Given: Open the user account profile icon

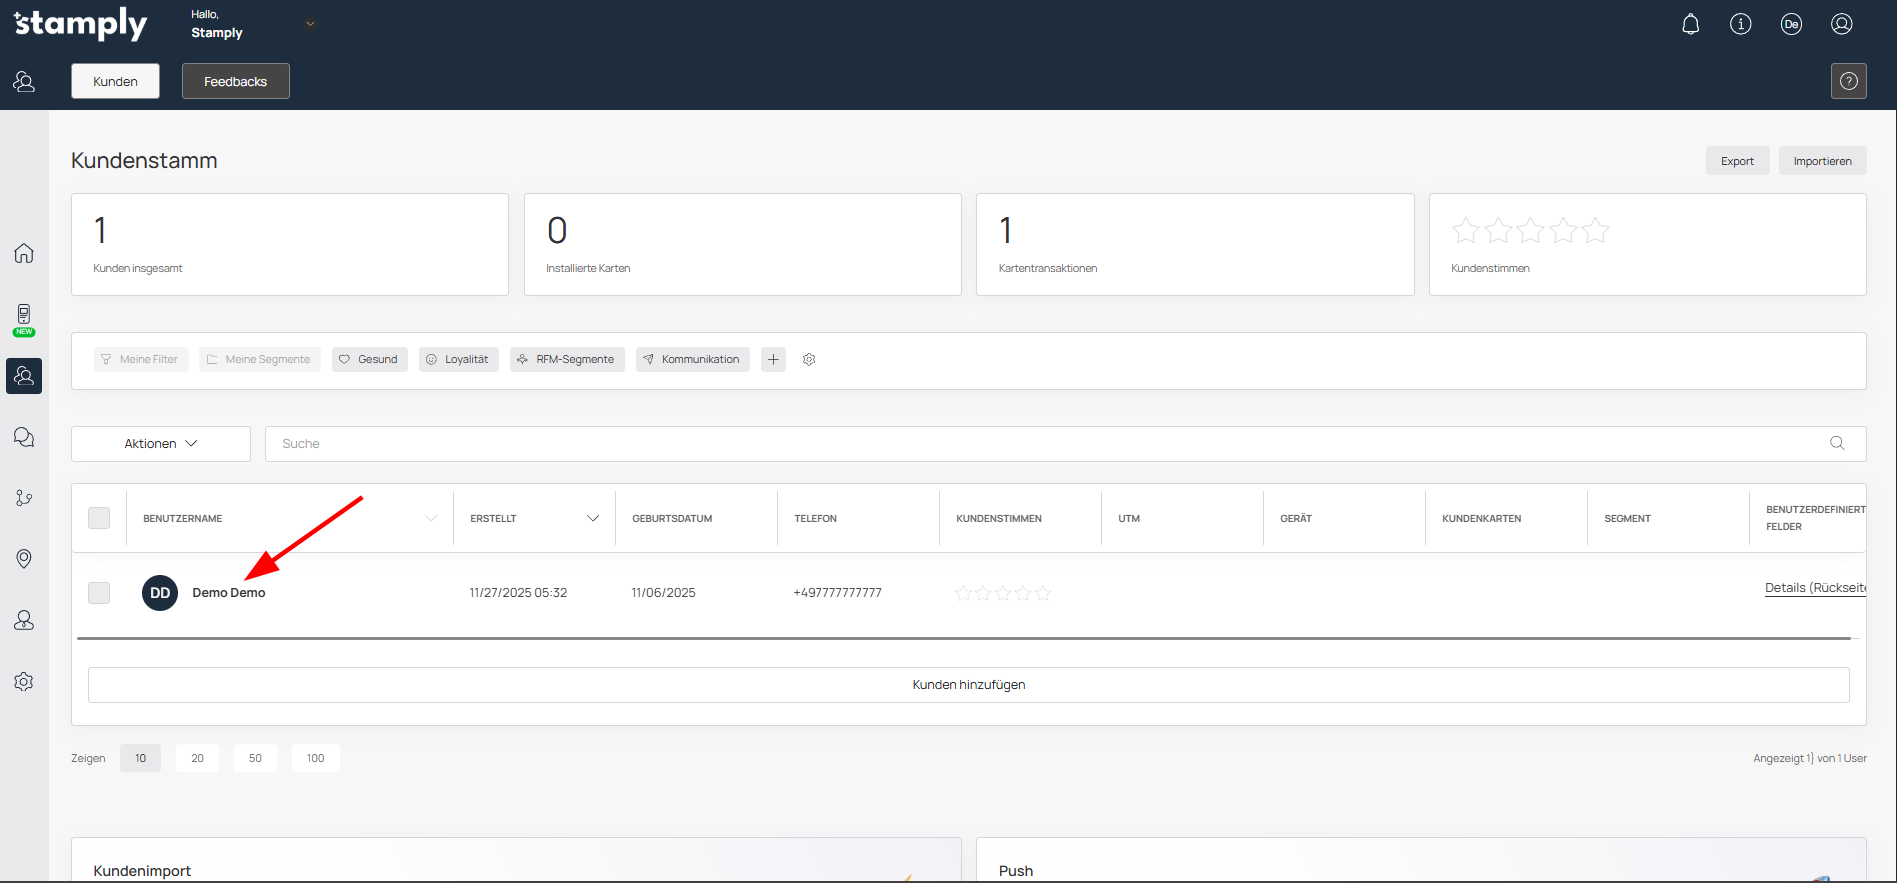Looking at the screenshot, I should (x=1841, y=25).
